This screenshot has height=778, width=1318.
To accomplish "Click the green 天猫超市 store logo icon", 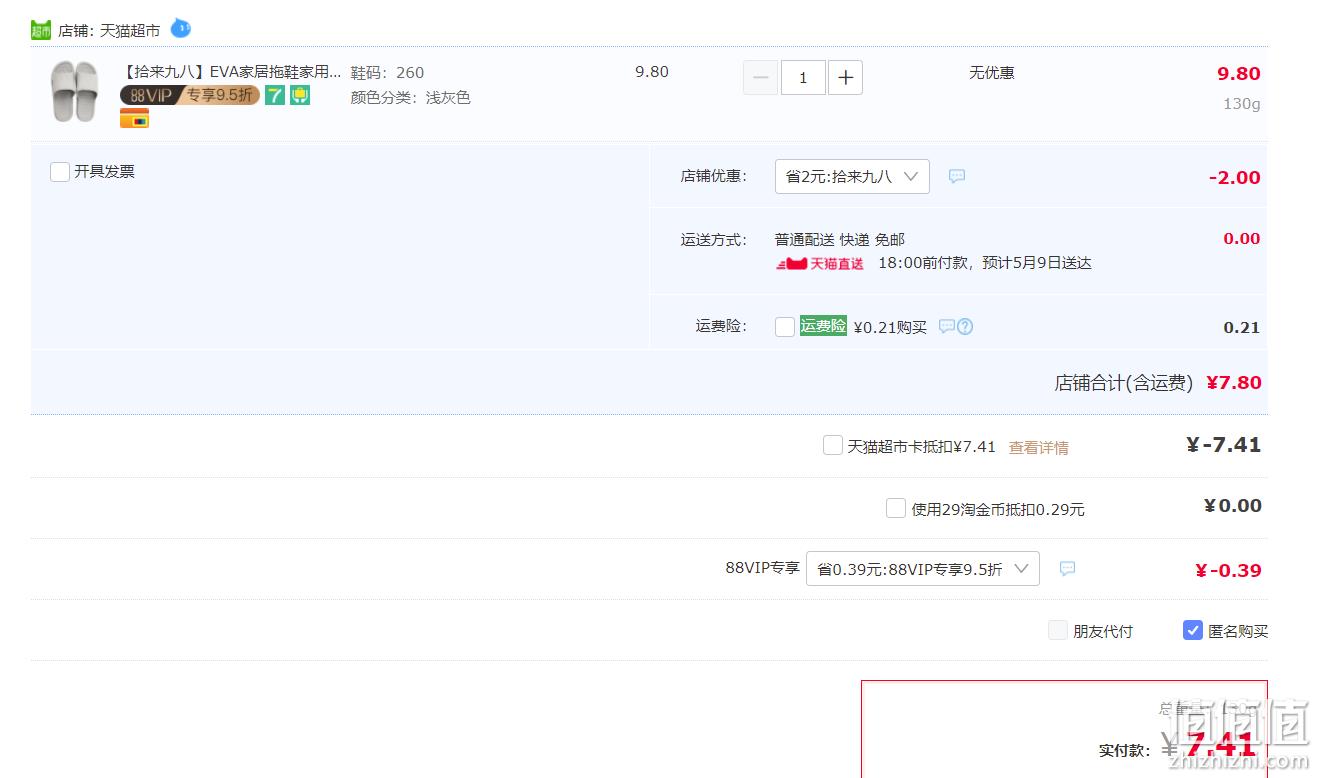I will [x=40, y=30].
